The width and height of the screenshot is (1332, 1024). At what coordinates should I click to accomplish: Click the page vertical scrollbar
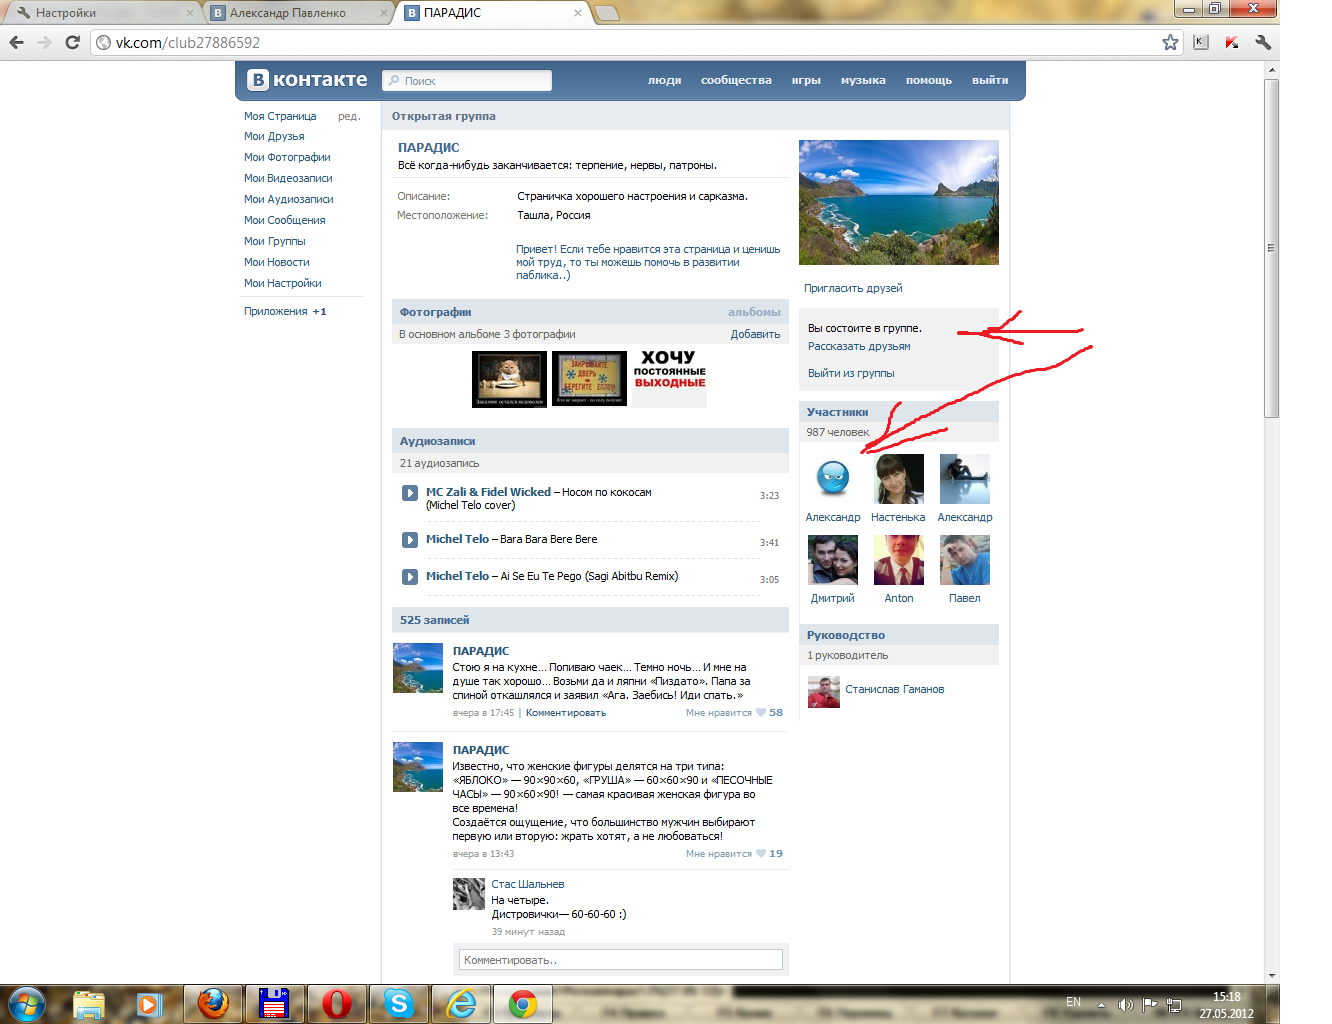[x=1272, y=248]
